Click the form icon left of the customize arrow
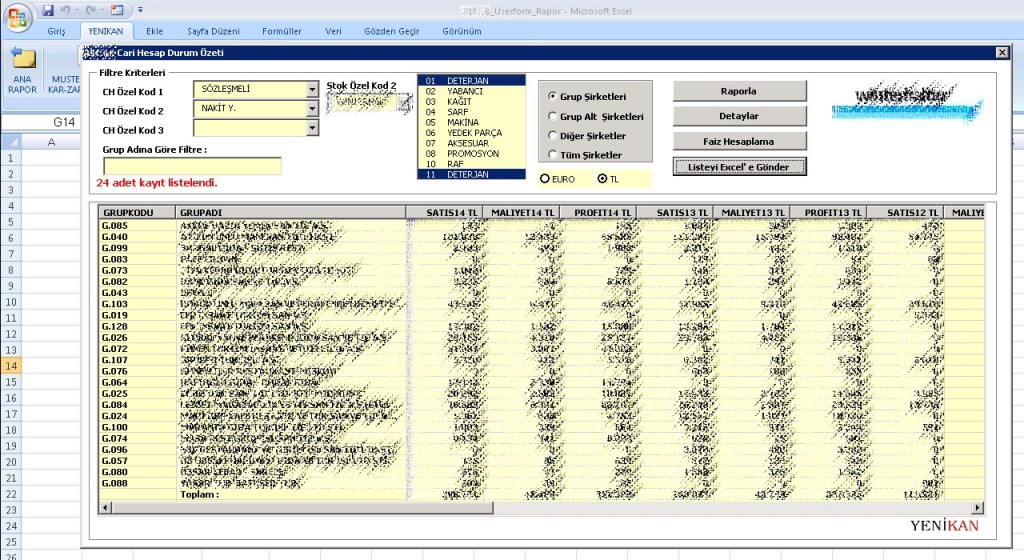 (x=117, y=10)
